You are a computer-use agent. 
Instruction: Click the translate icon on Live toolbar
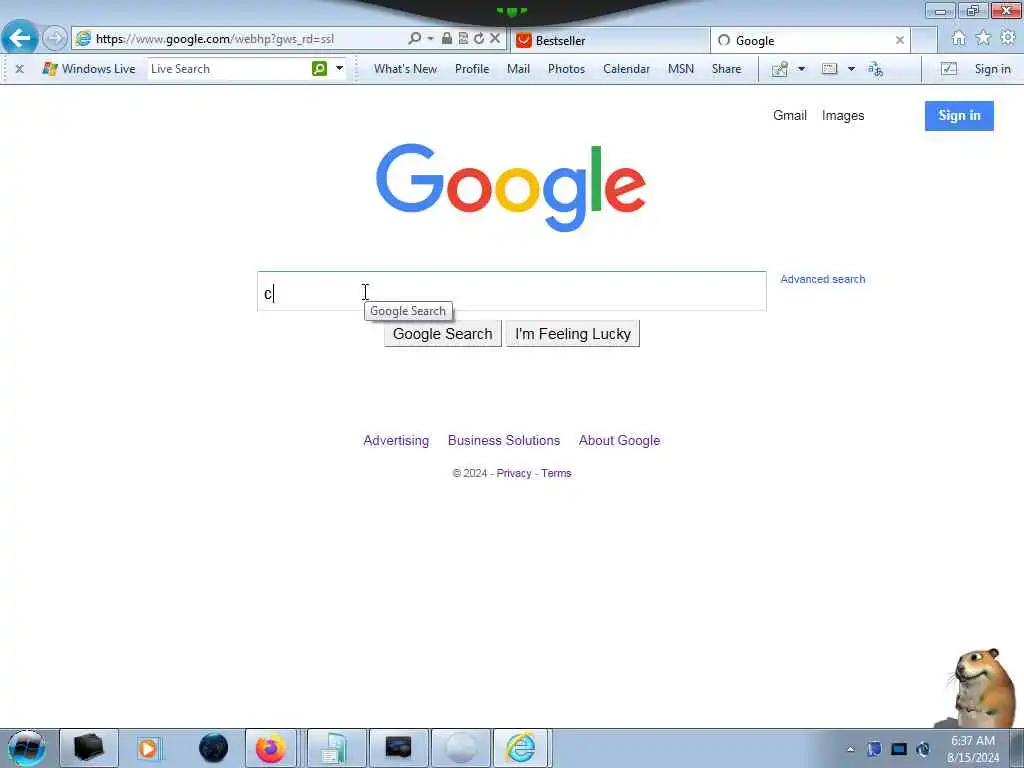coord(876,69)
